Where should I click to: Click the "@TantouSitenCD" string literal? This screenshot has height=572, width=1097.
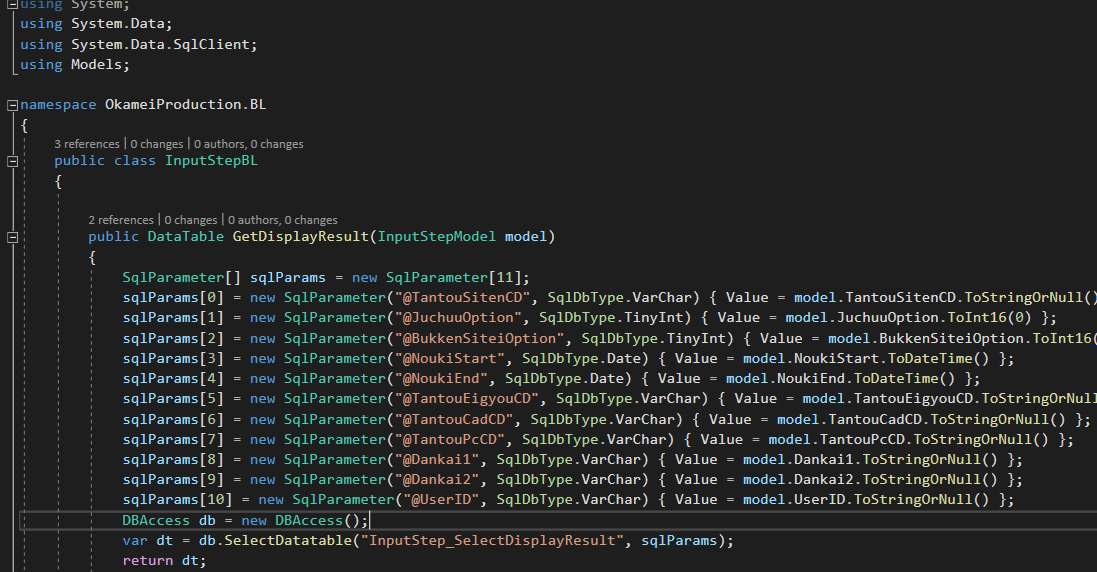[x=462, y=297]
